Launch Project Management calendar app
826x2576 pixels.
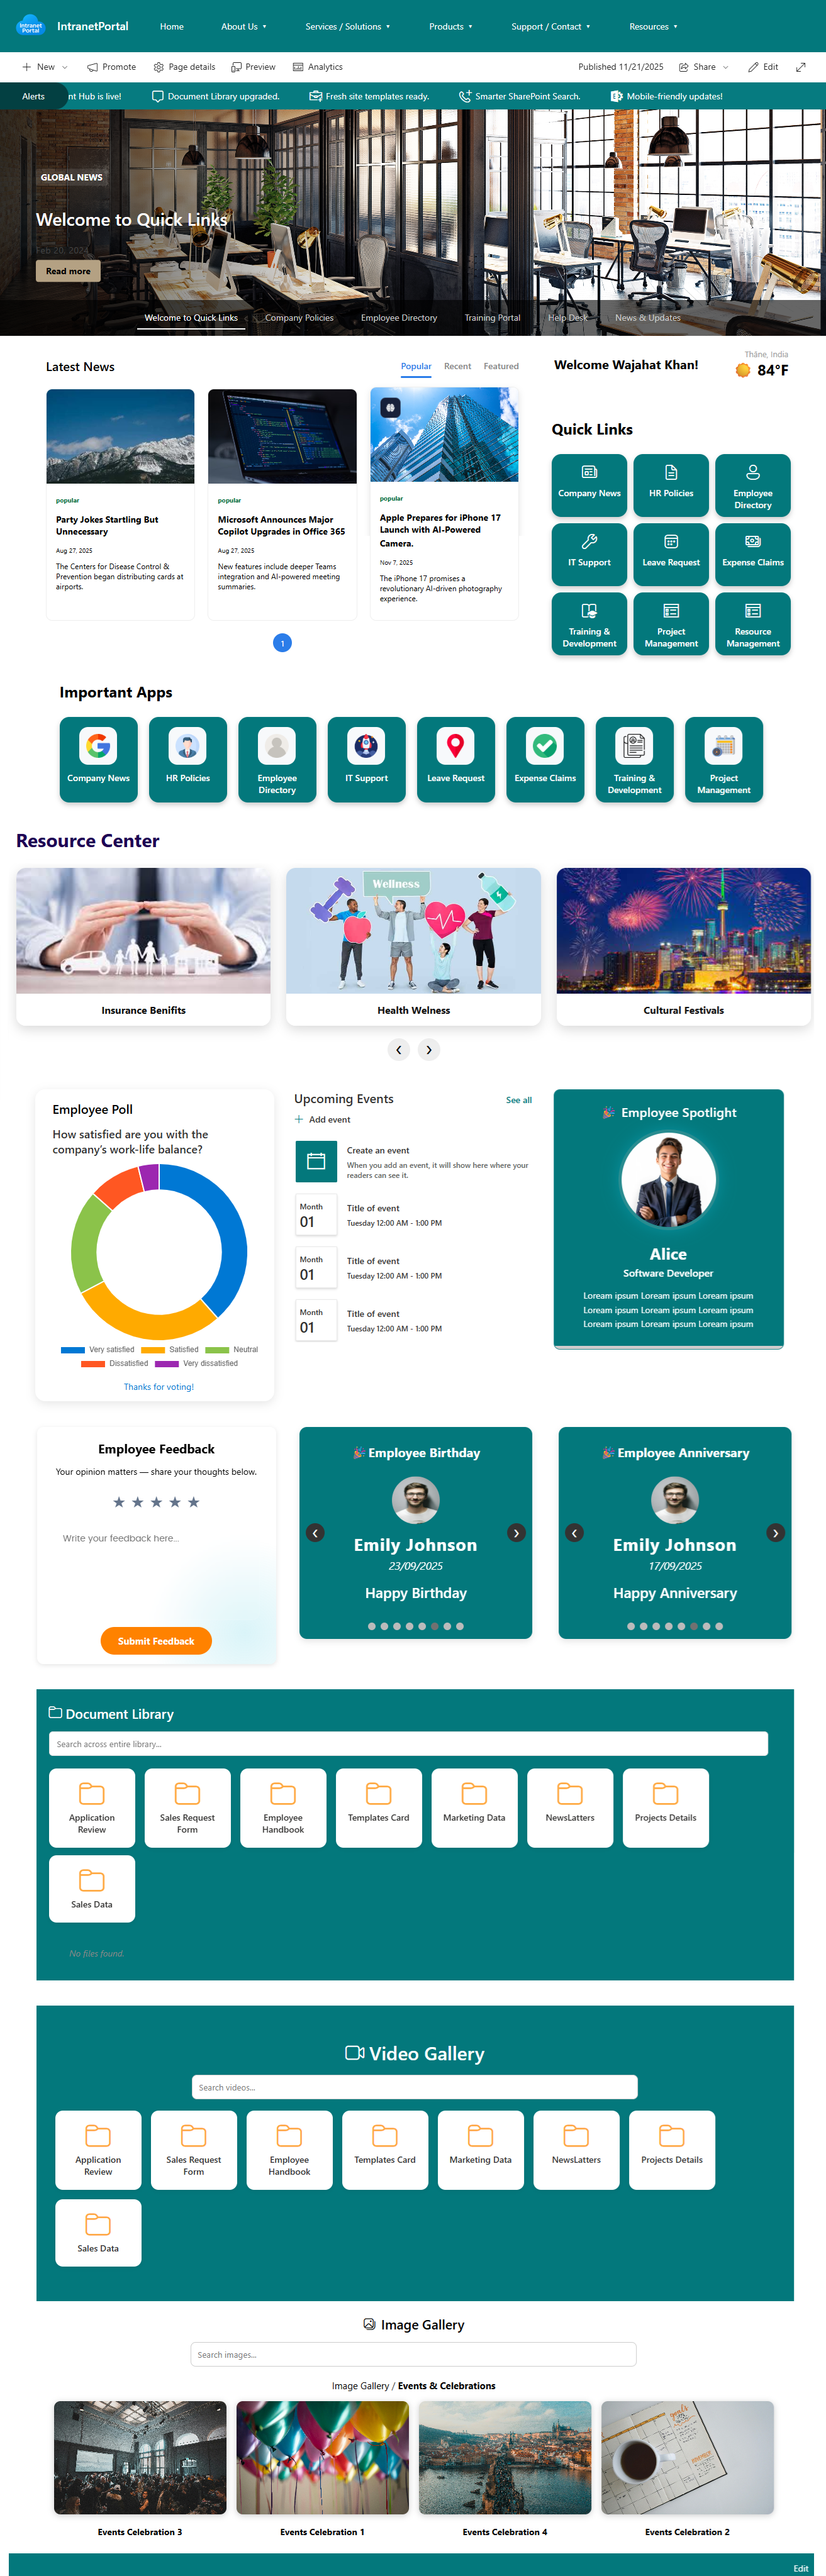[x=724, y=759]
